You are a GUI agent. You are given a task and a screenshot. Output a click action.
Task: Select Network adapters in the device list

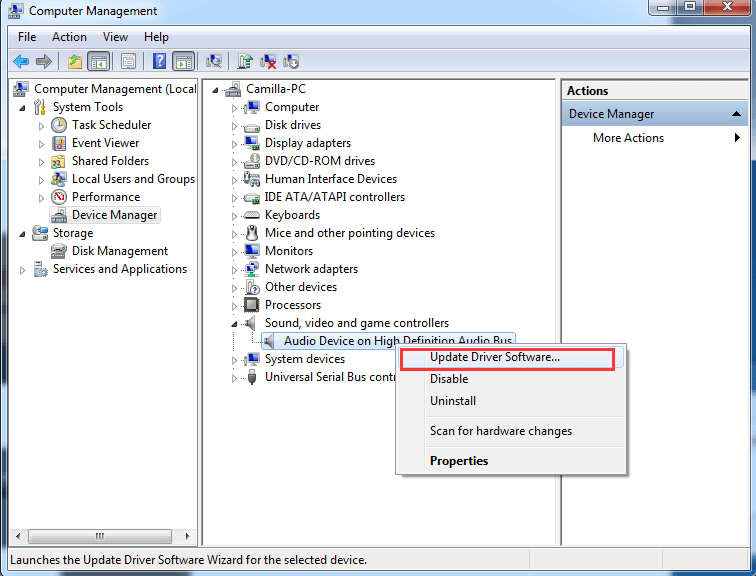[x=310, y=269]
